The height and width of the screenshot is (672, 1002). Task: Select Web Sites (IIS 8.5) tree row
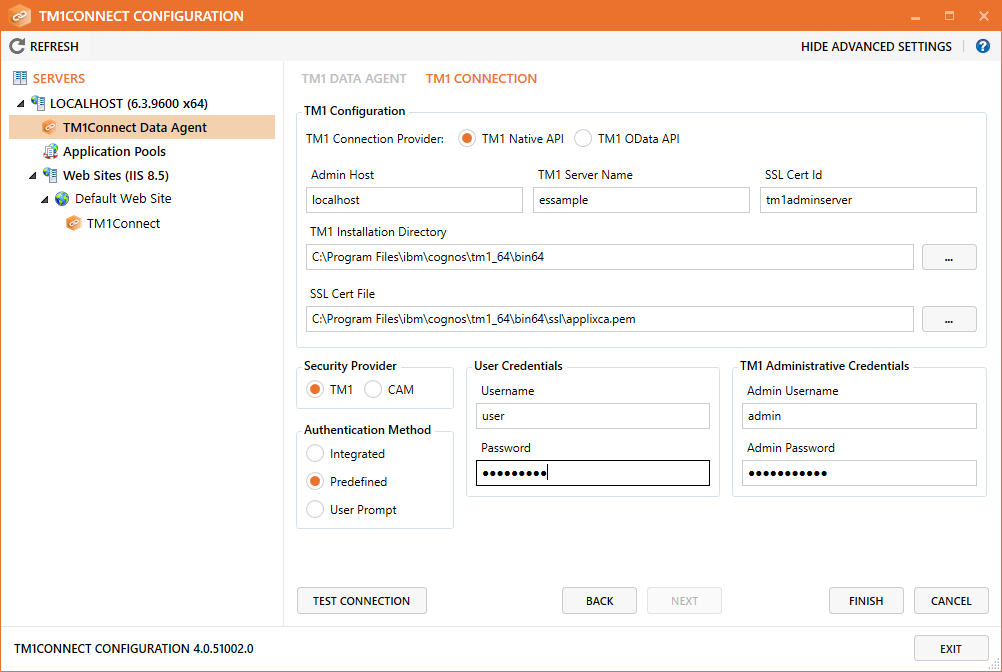click(x=116, y=175)
